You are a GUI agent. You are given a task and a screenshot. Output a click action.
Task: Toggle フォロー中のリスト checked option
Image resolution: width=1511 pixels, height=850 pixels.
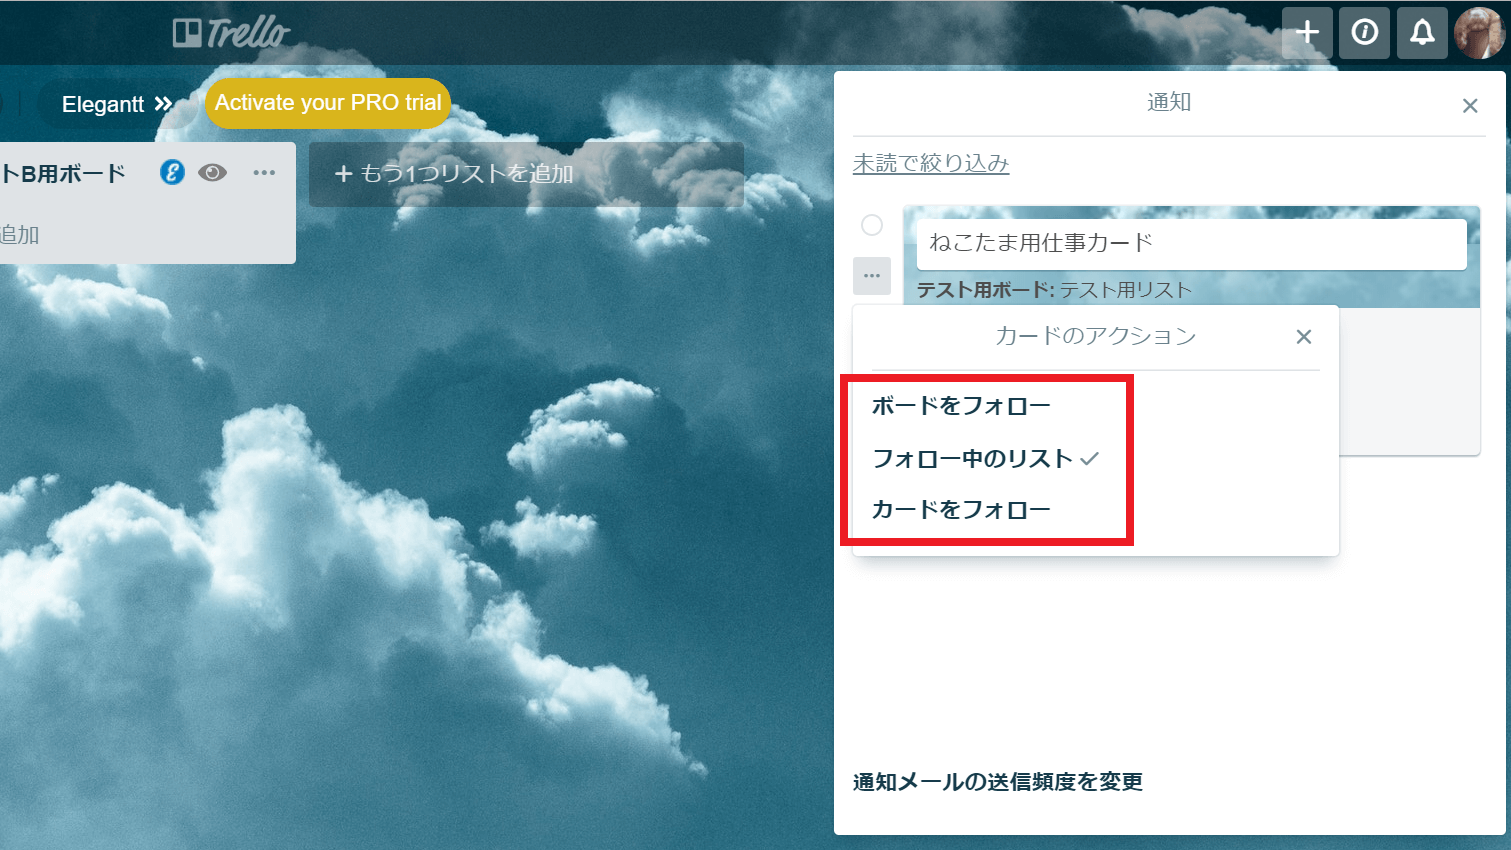coord(985,459)
